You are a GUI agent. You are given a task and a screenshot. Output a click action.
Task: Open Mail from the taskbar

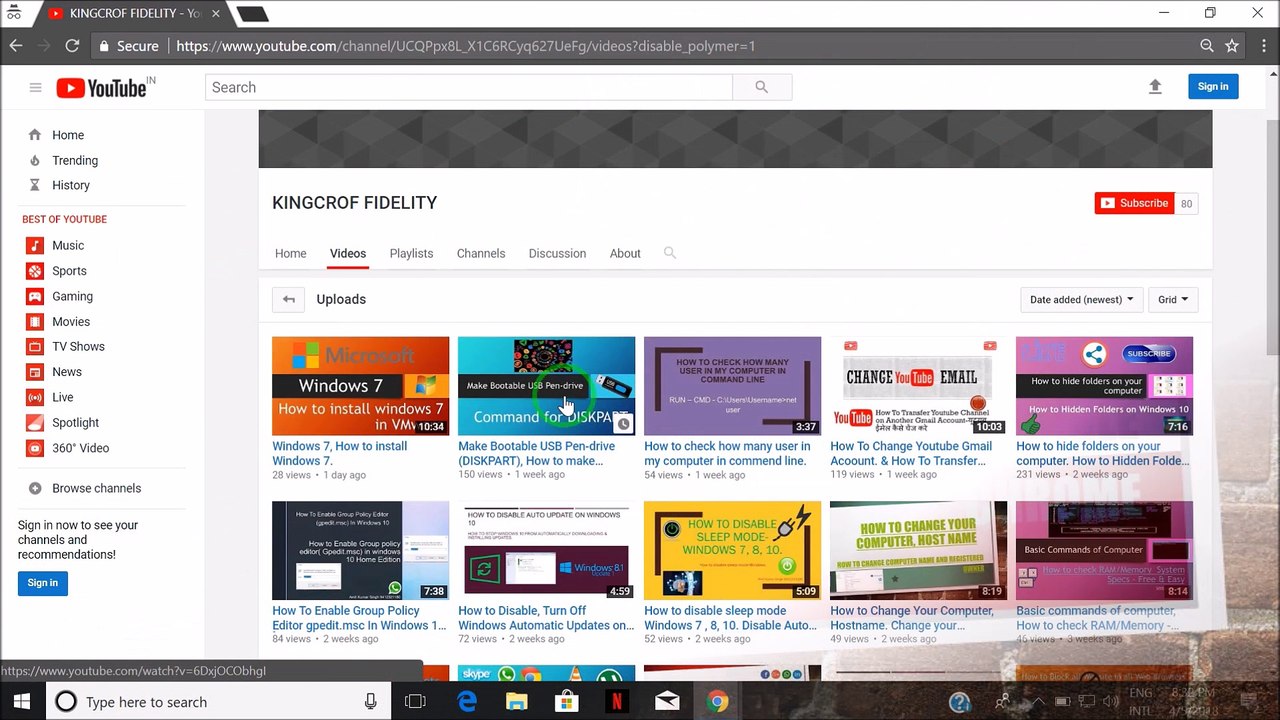pos(667,702)
